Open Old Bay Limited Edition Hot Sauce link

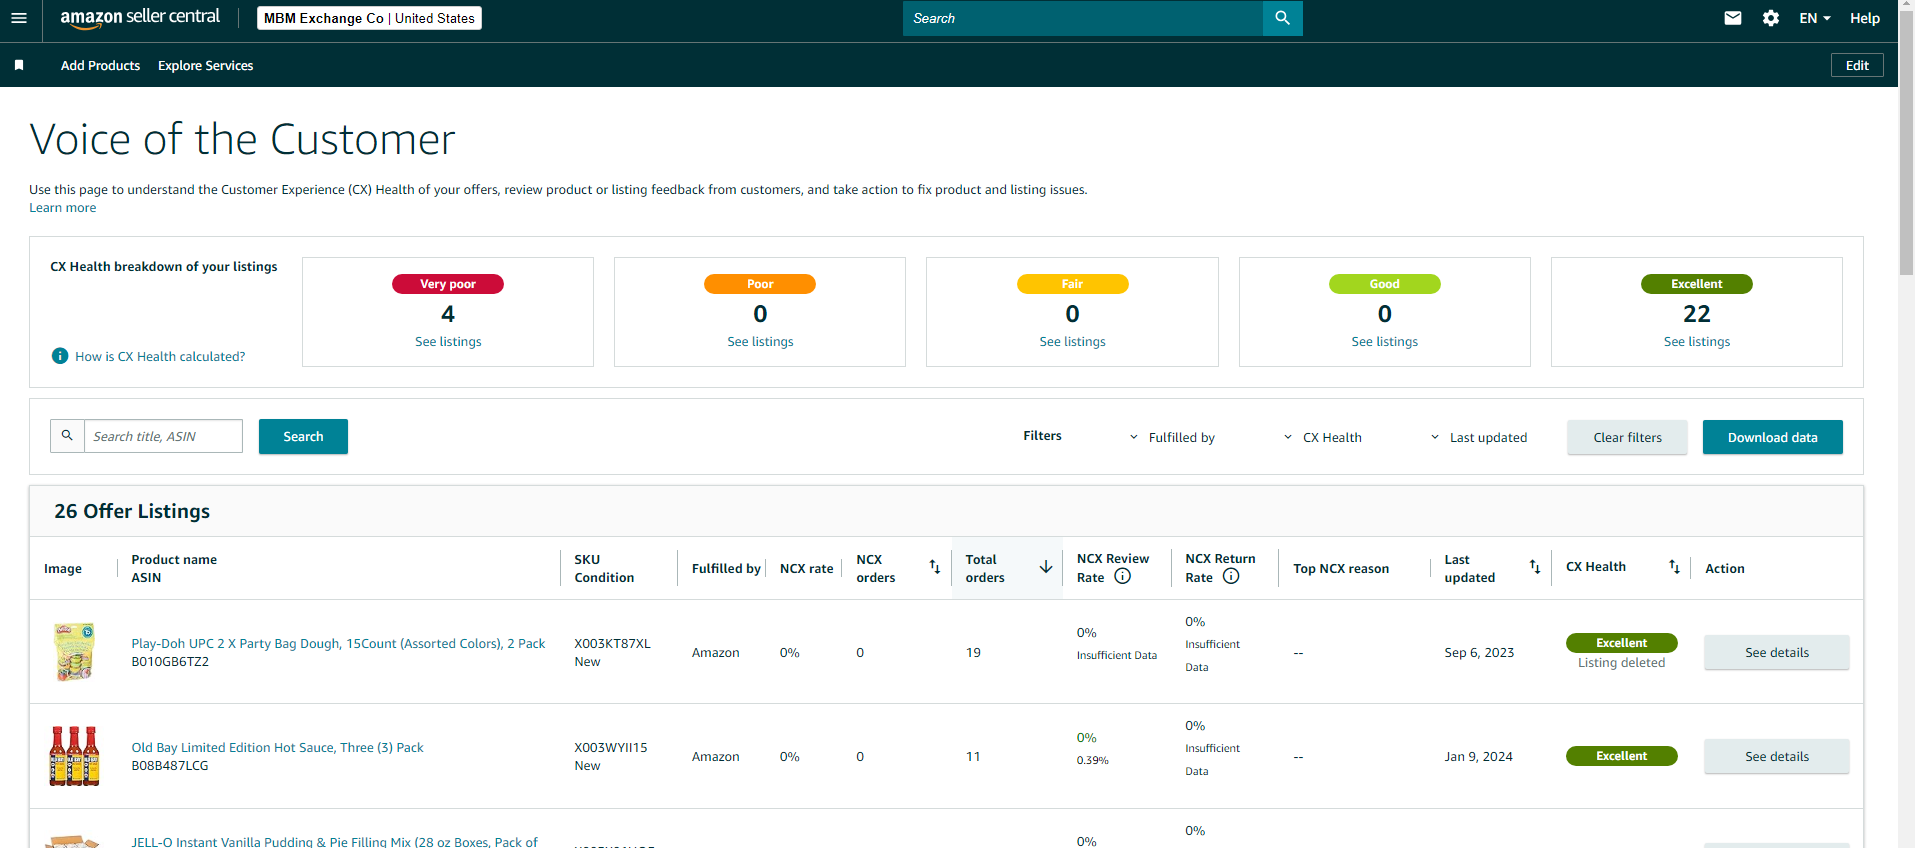coord(277,747)
